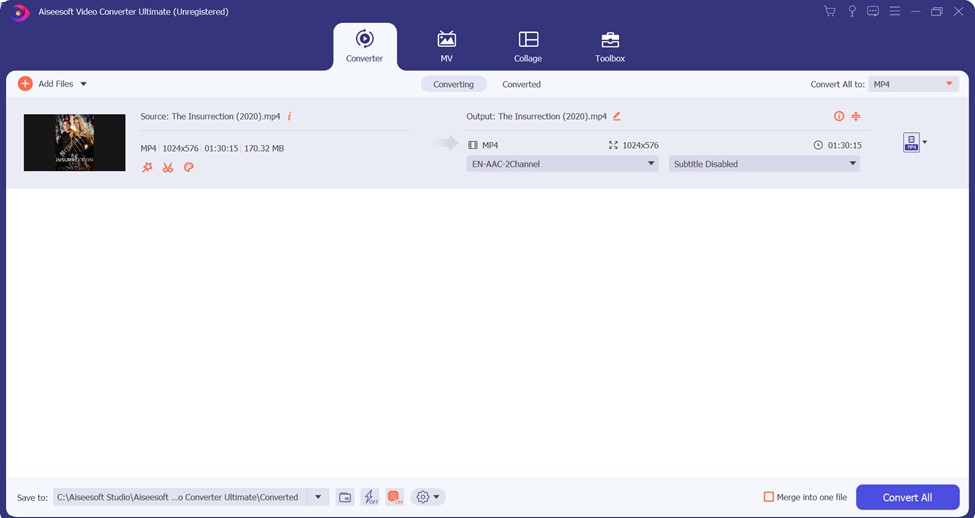Image resolution: width=975 pixels, height=518 pixels.
Task: Switch to the MV tab
Action: [446, 46]
